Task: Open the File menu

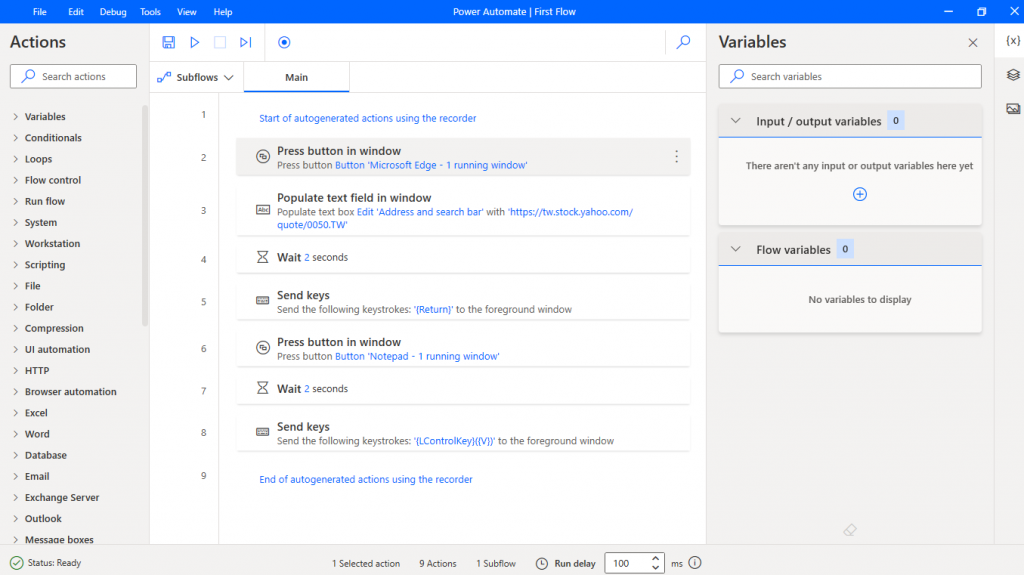Action: click(40, 12)
